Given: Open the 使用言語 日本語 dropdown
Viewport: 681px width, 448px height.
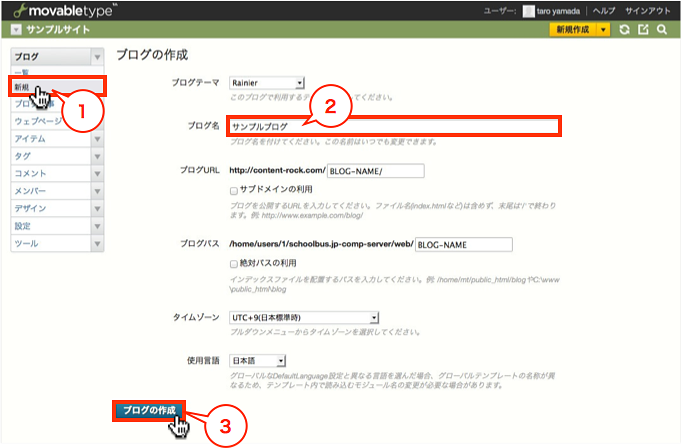Looking at the screenshot, I should [258, 361].
